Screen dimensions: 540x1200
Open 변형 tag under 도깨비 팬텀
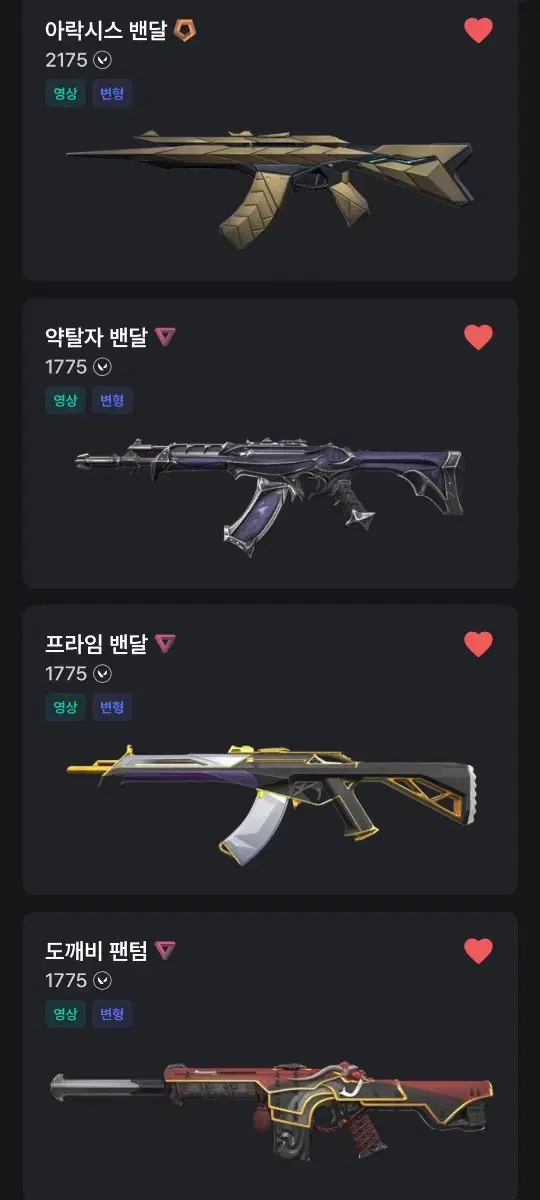(113, 1014)
